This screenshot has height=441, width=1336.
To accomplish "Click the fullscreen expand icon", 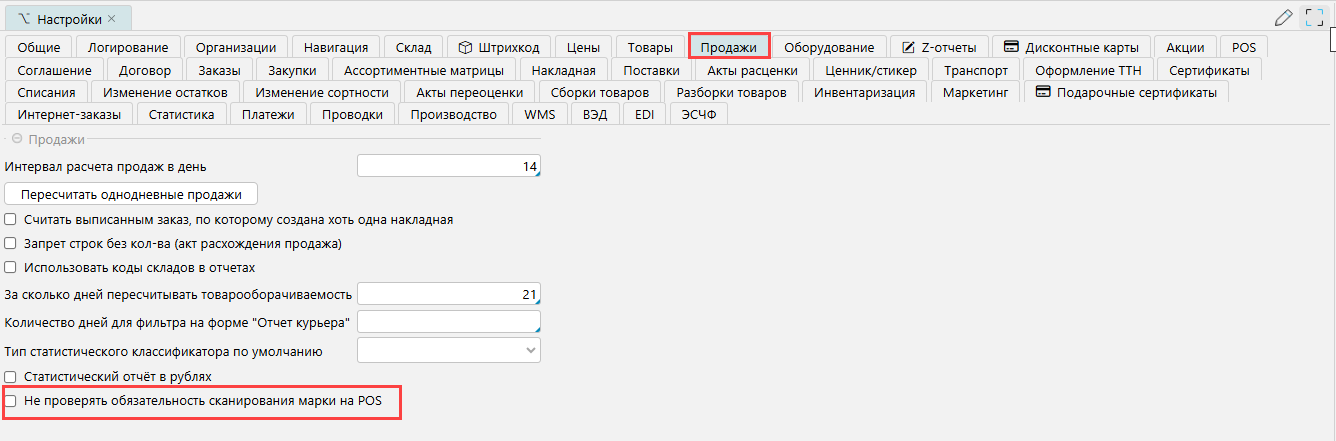I will point(1314,17).
